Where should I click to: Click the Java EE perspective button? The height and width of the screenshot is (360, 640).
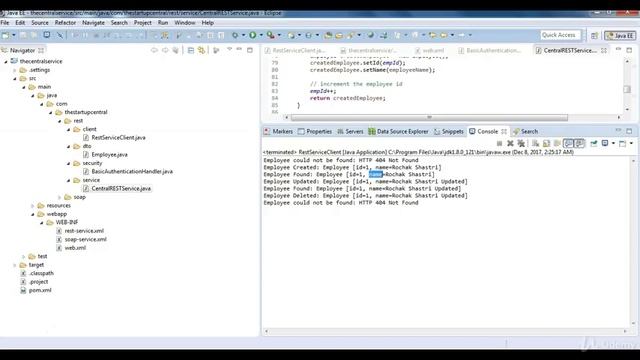click(620, 36)
